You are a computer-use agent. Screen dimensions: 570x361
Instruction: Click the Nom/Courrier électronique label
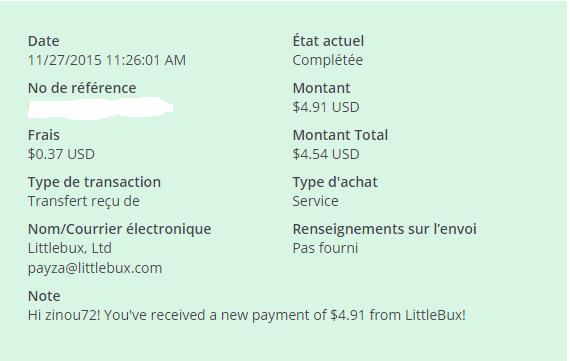(x=120, y=229)
